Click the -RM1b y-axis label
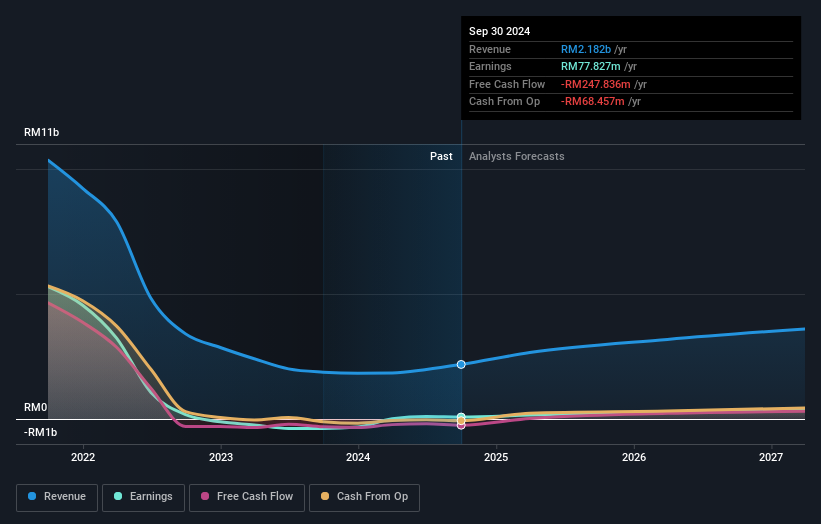 pyautogui.click(x=40, y=432)
